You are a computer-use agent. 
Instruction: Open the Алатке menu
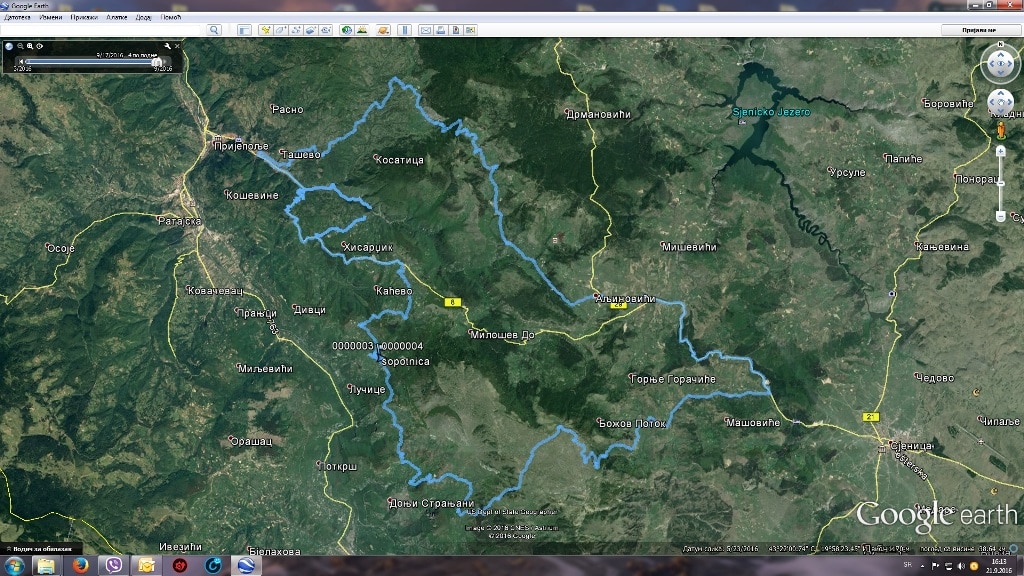[117, 17]
